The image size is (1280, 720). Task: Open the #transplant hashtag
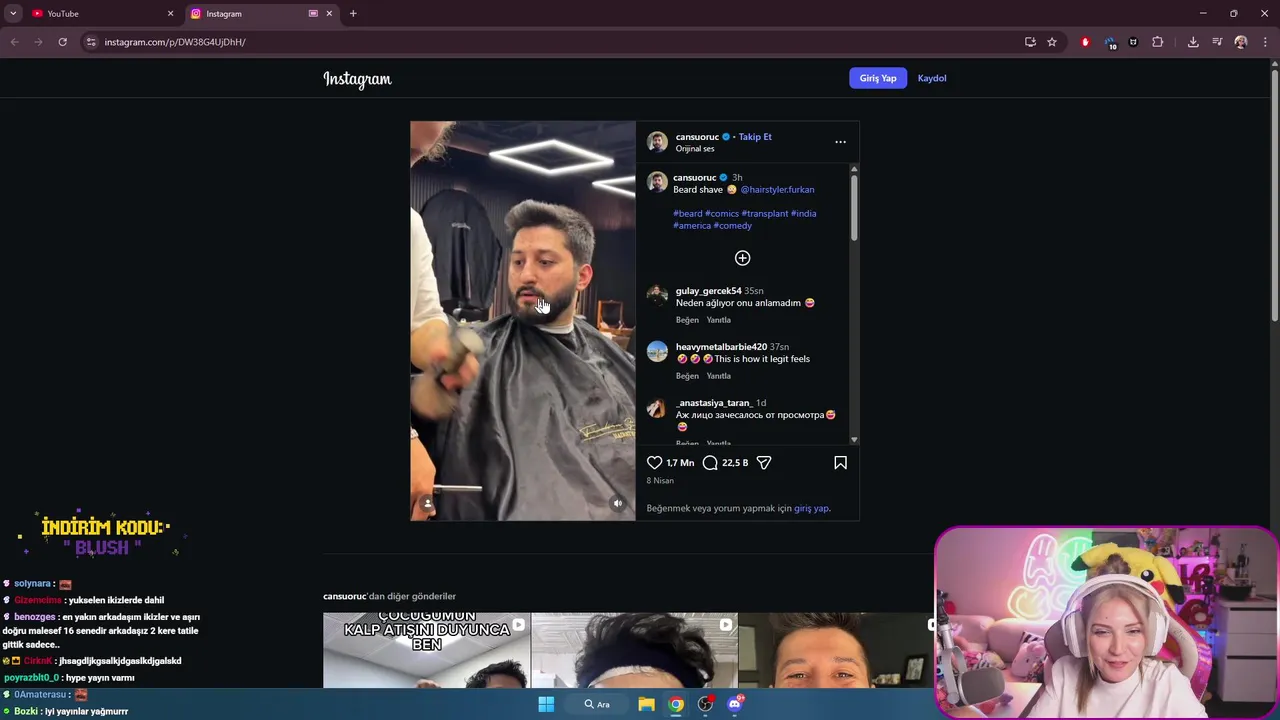[765, 214]
